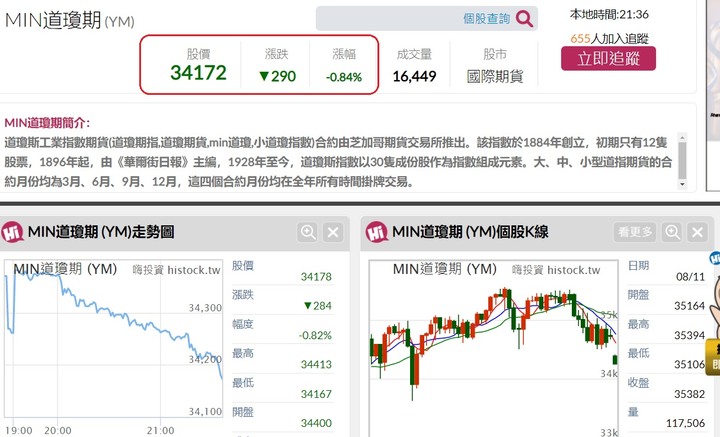
Task: Click the 開盤 value 34400
Action: coord(316,423)
